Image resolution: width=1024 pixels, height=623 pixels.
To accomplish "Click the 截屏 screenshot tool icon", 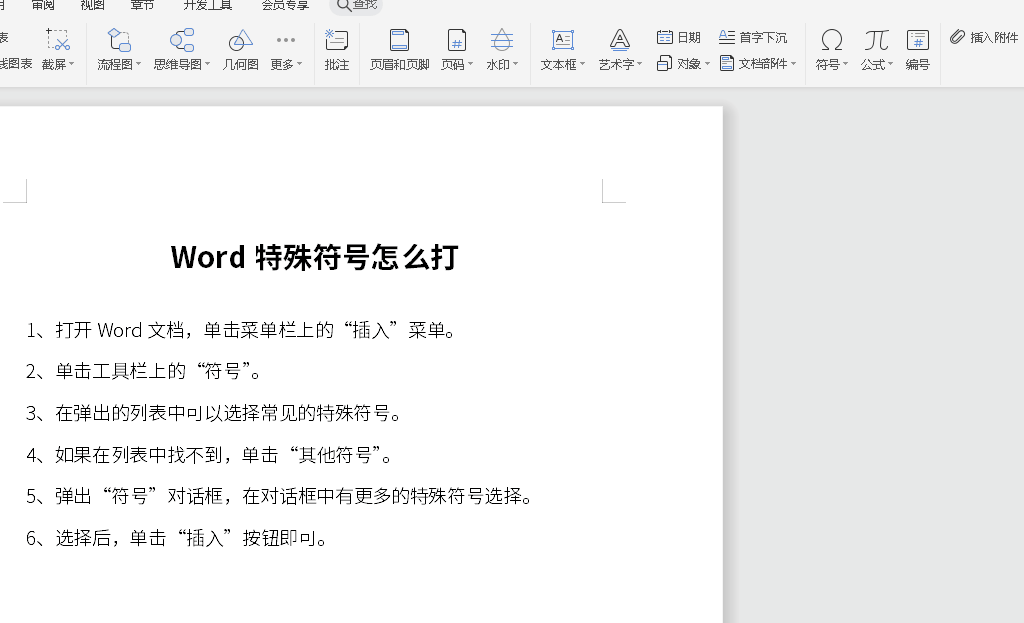I will coord(58,40).
